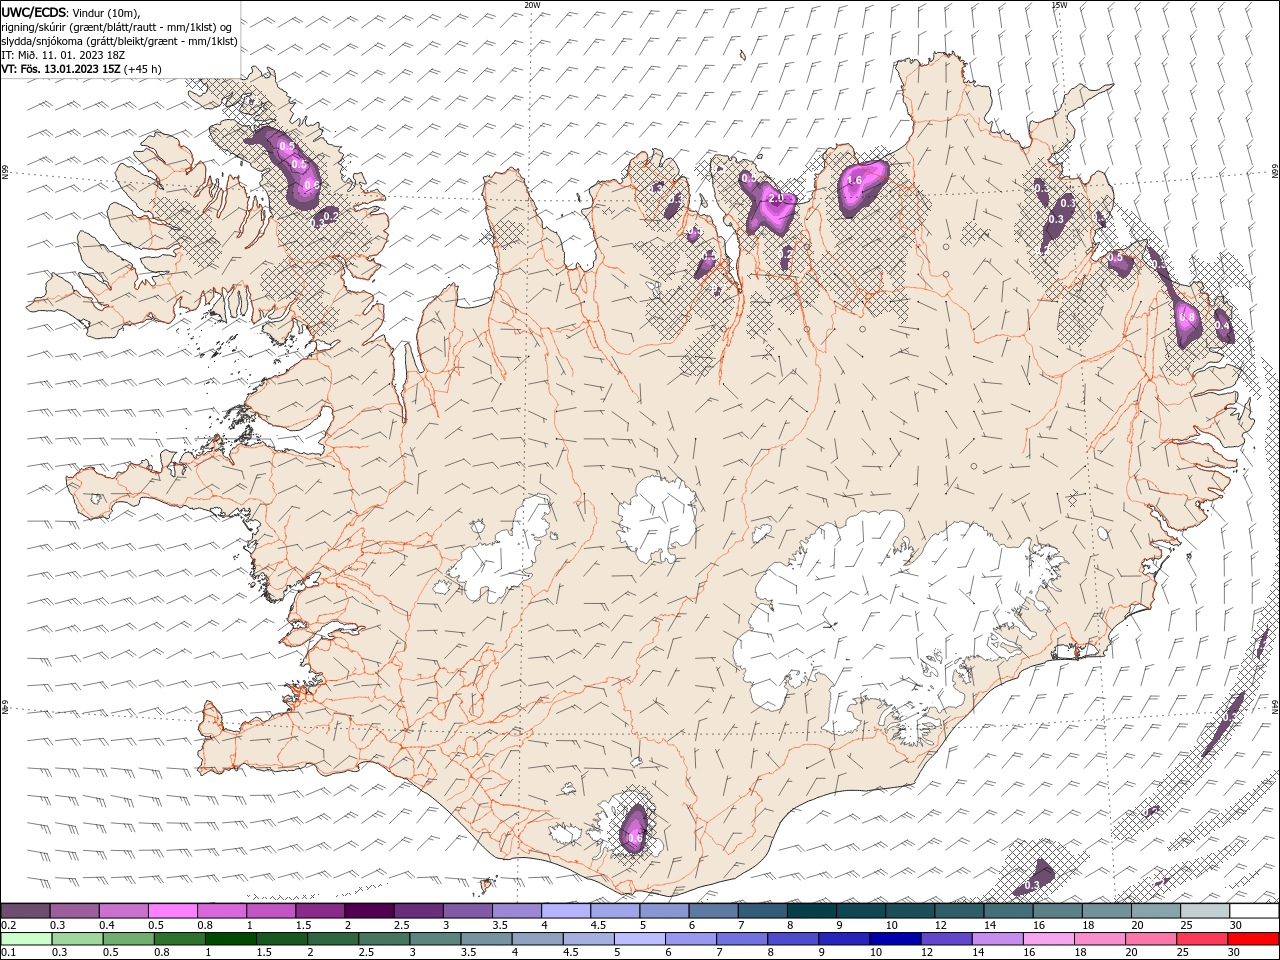
Task: Select the 'slydda/snjókoma (grátt/bleikt/grænt - mm/1klst)' line
Action: [119, 41]
